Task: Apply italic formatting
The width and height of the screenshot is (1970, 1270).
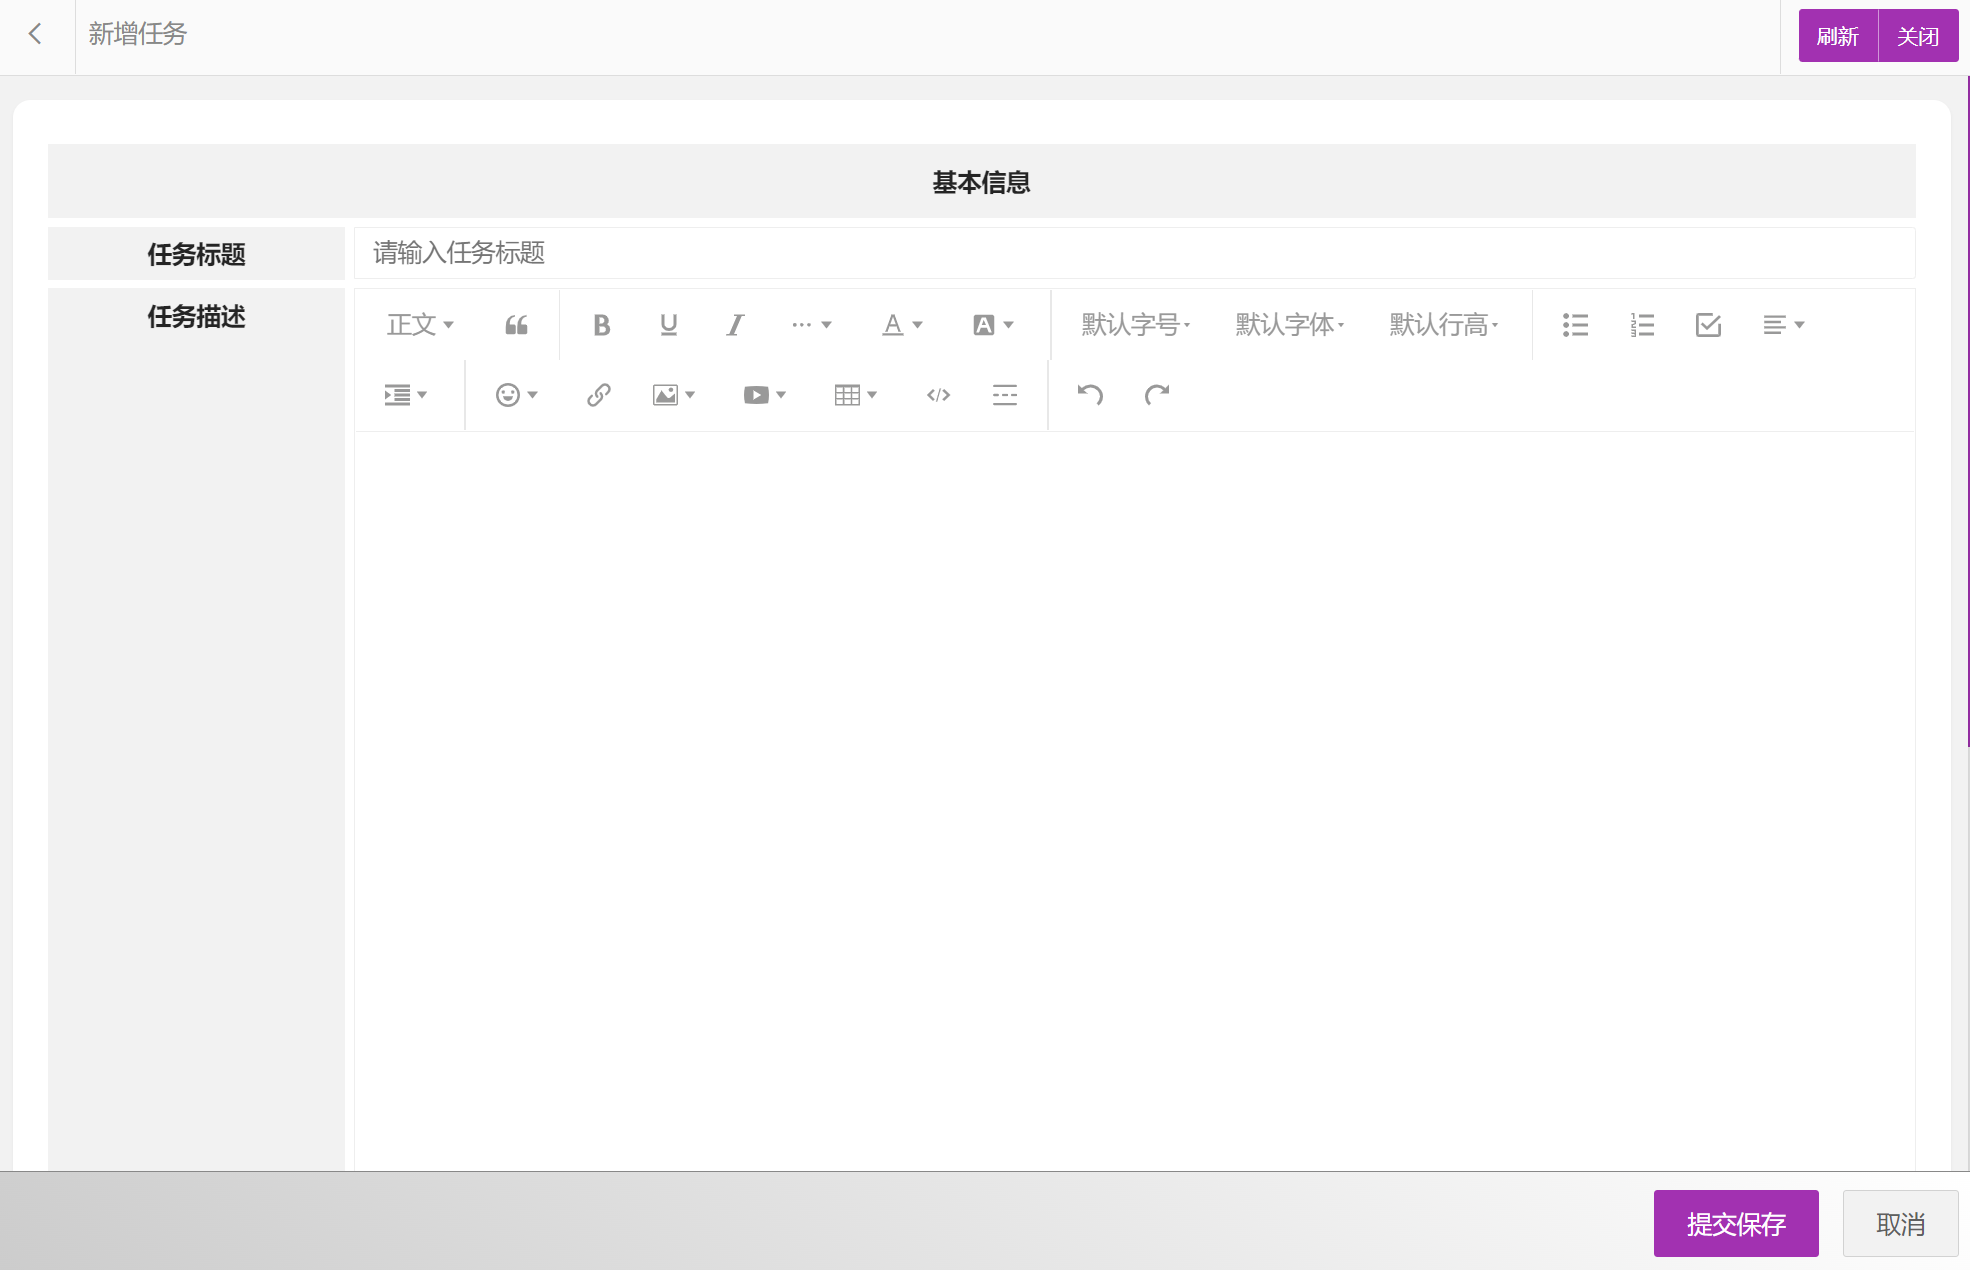Action: point(735,324)
